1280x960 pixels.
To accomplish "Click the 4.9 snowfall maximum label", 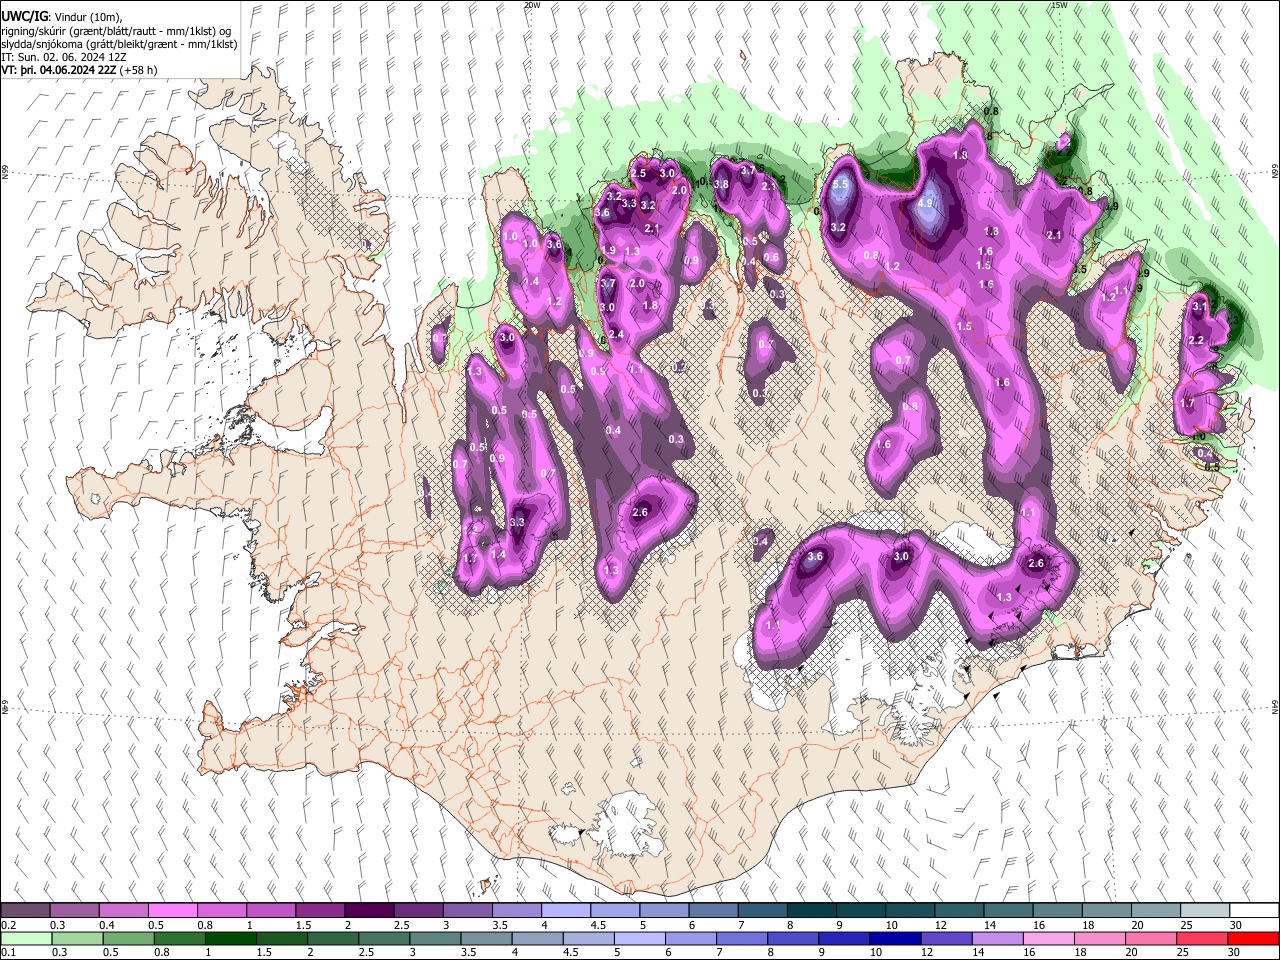I will click(925, 203).
